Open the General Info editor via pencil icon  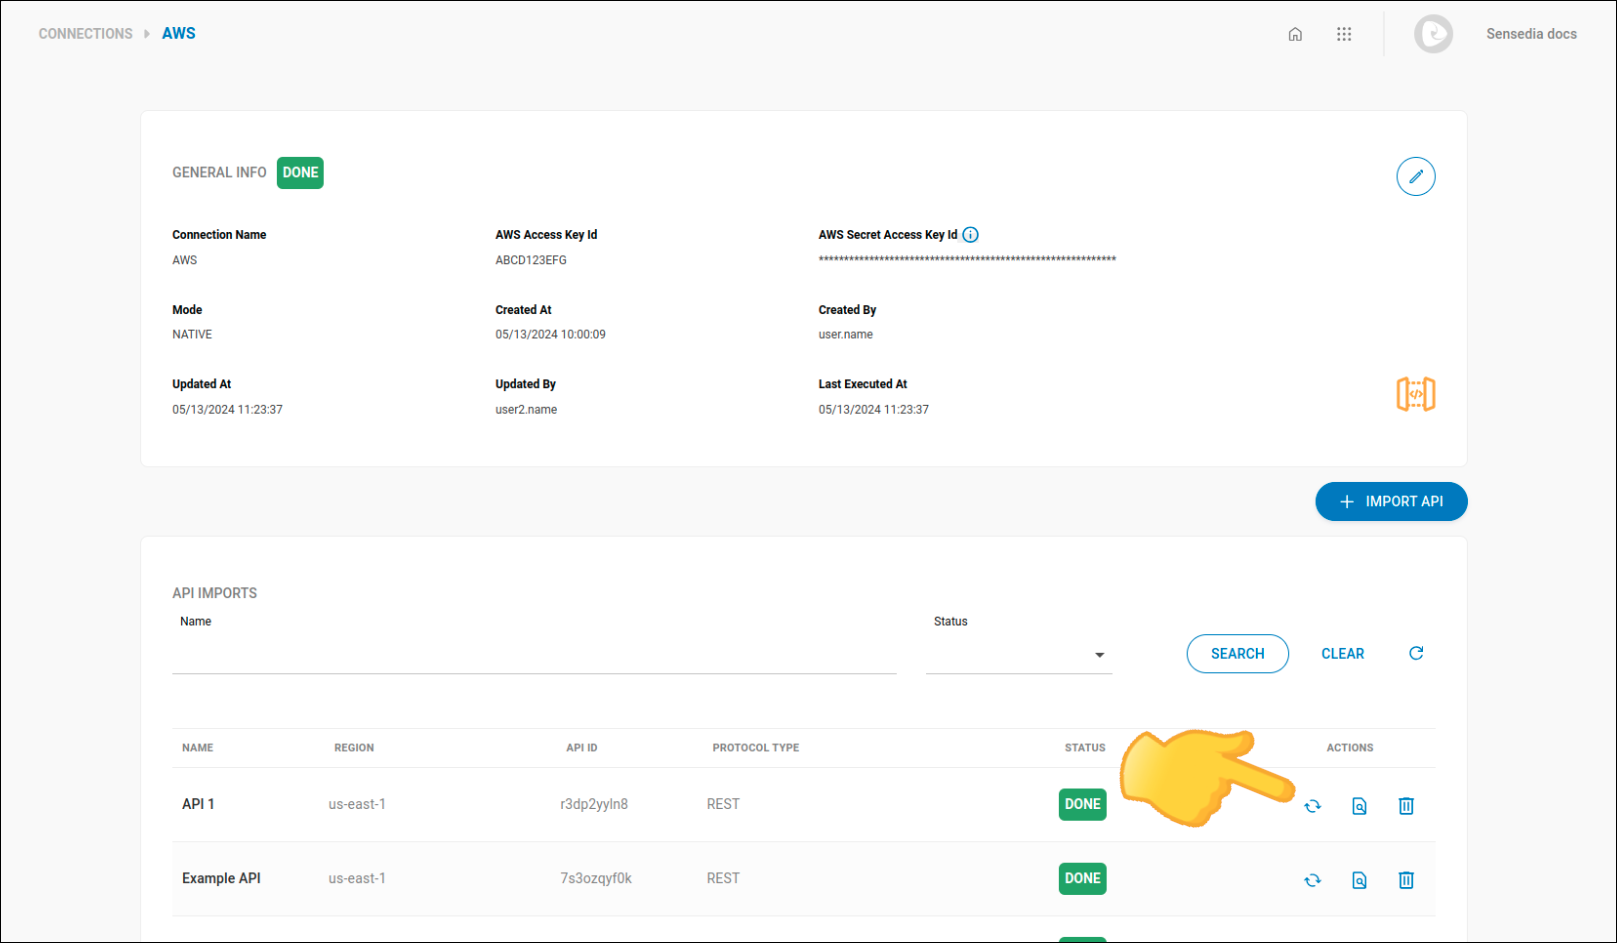1416,176
